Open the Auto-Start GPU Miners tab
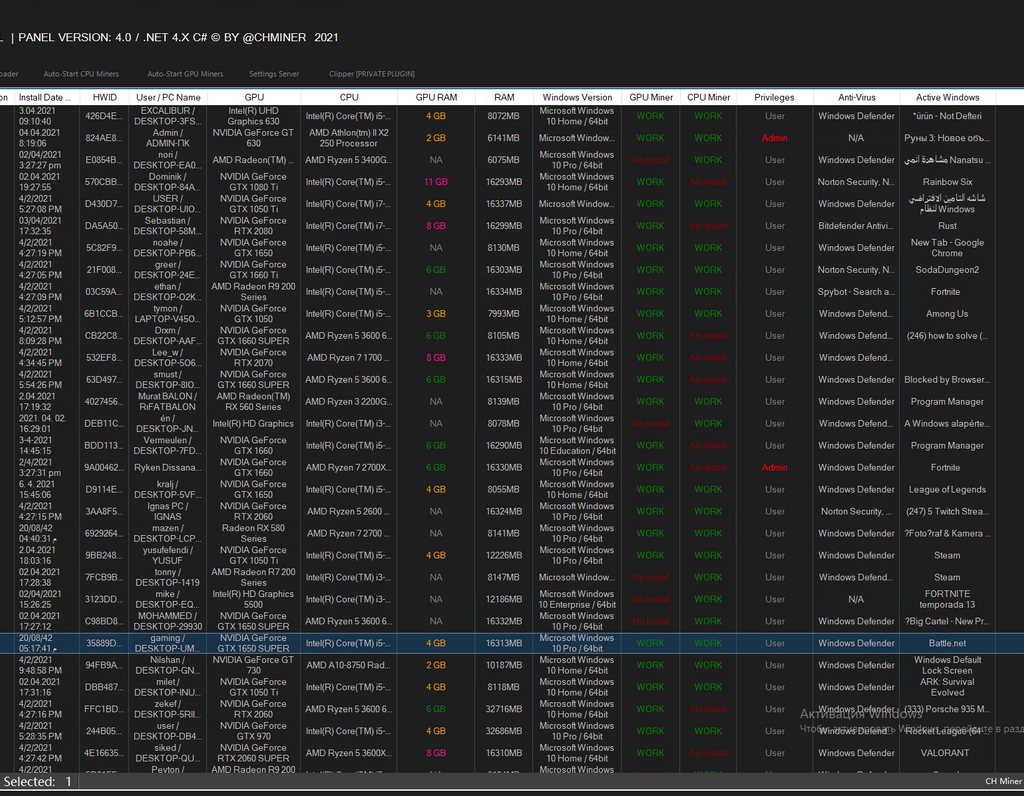1024x796 pixels. pyautogui.click(x=185, y=74)
